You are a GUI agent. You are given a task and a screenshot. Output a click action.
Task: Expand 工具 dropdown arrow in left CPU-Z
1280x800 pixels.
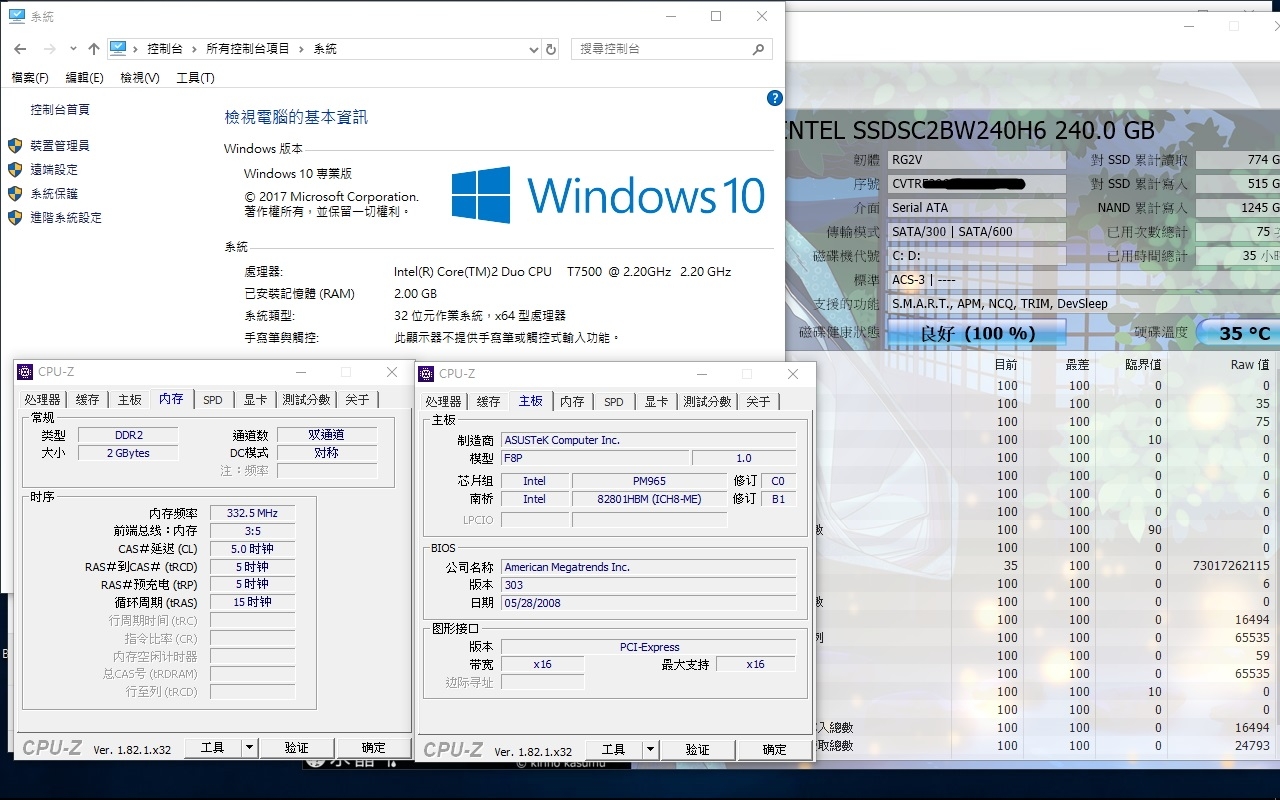coord(250,747)
